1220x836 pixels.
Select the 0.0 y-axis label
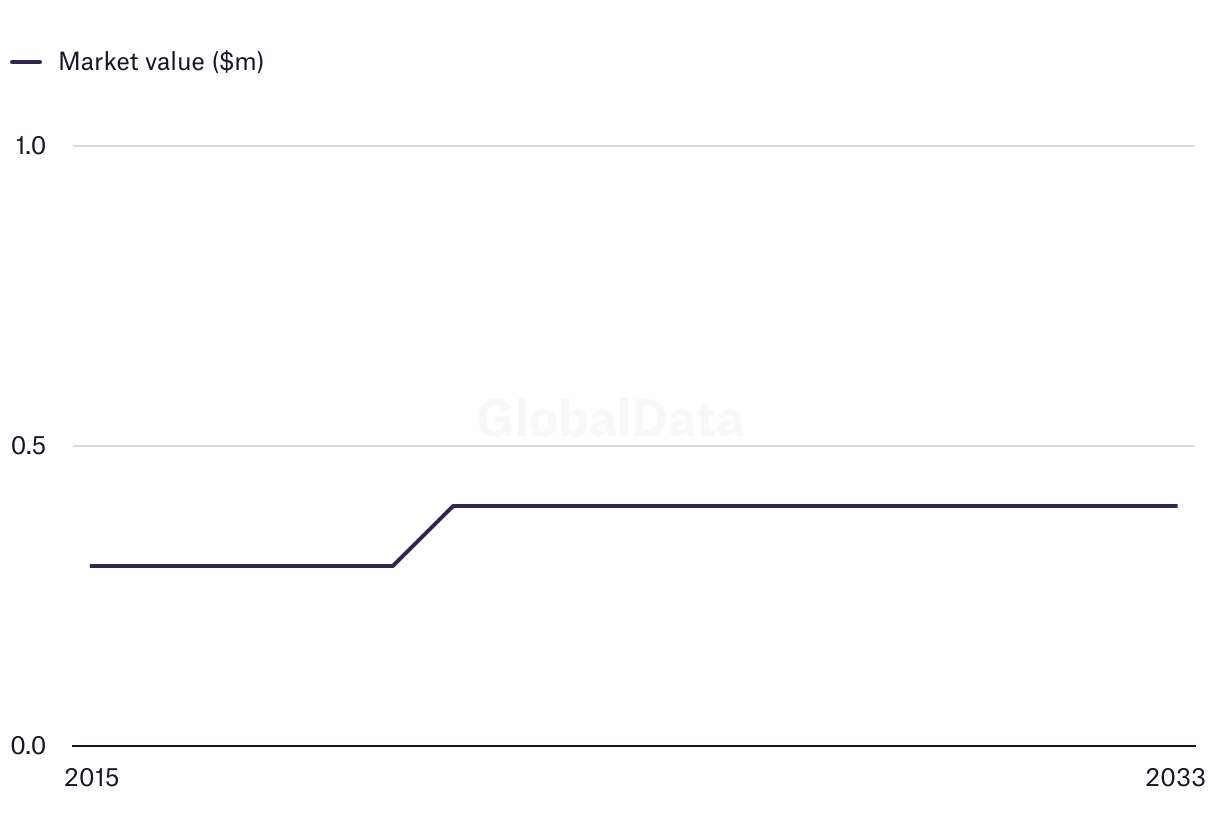click(x=29, y=746)
